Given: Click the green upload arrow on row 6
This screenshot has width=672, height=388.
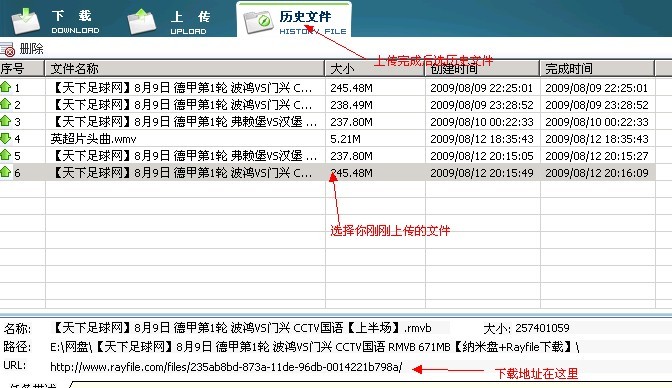Looking at the screenshot, I should point(6,172).
